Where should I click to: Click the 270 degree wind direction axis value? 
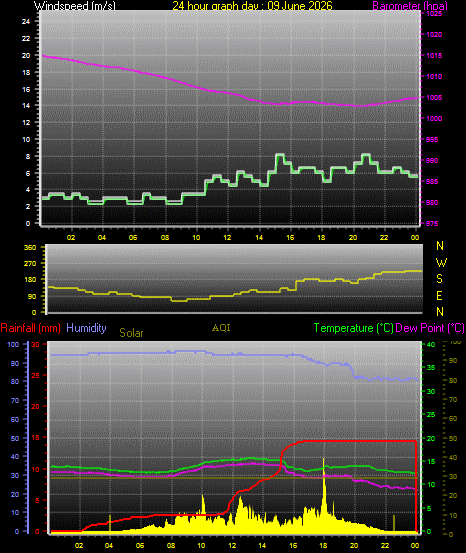point(30,263)
